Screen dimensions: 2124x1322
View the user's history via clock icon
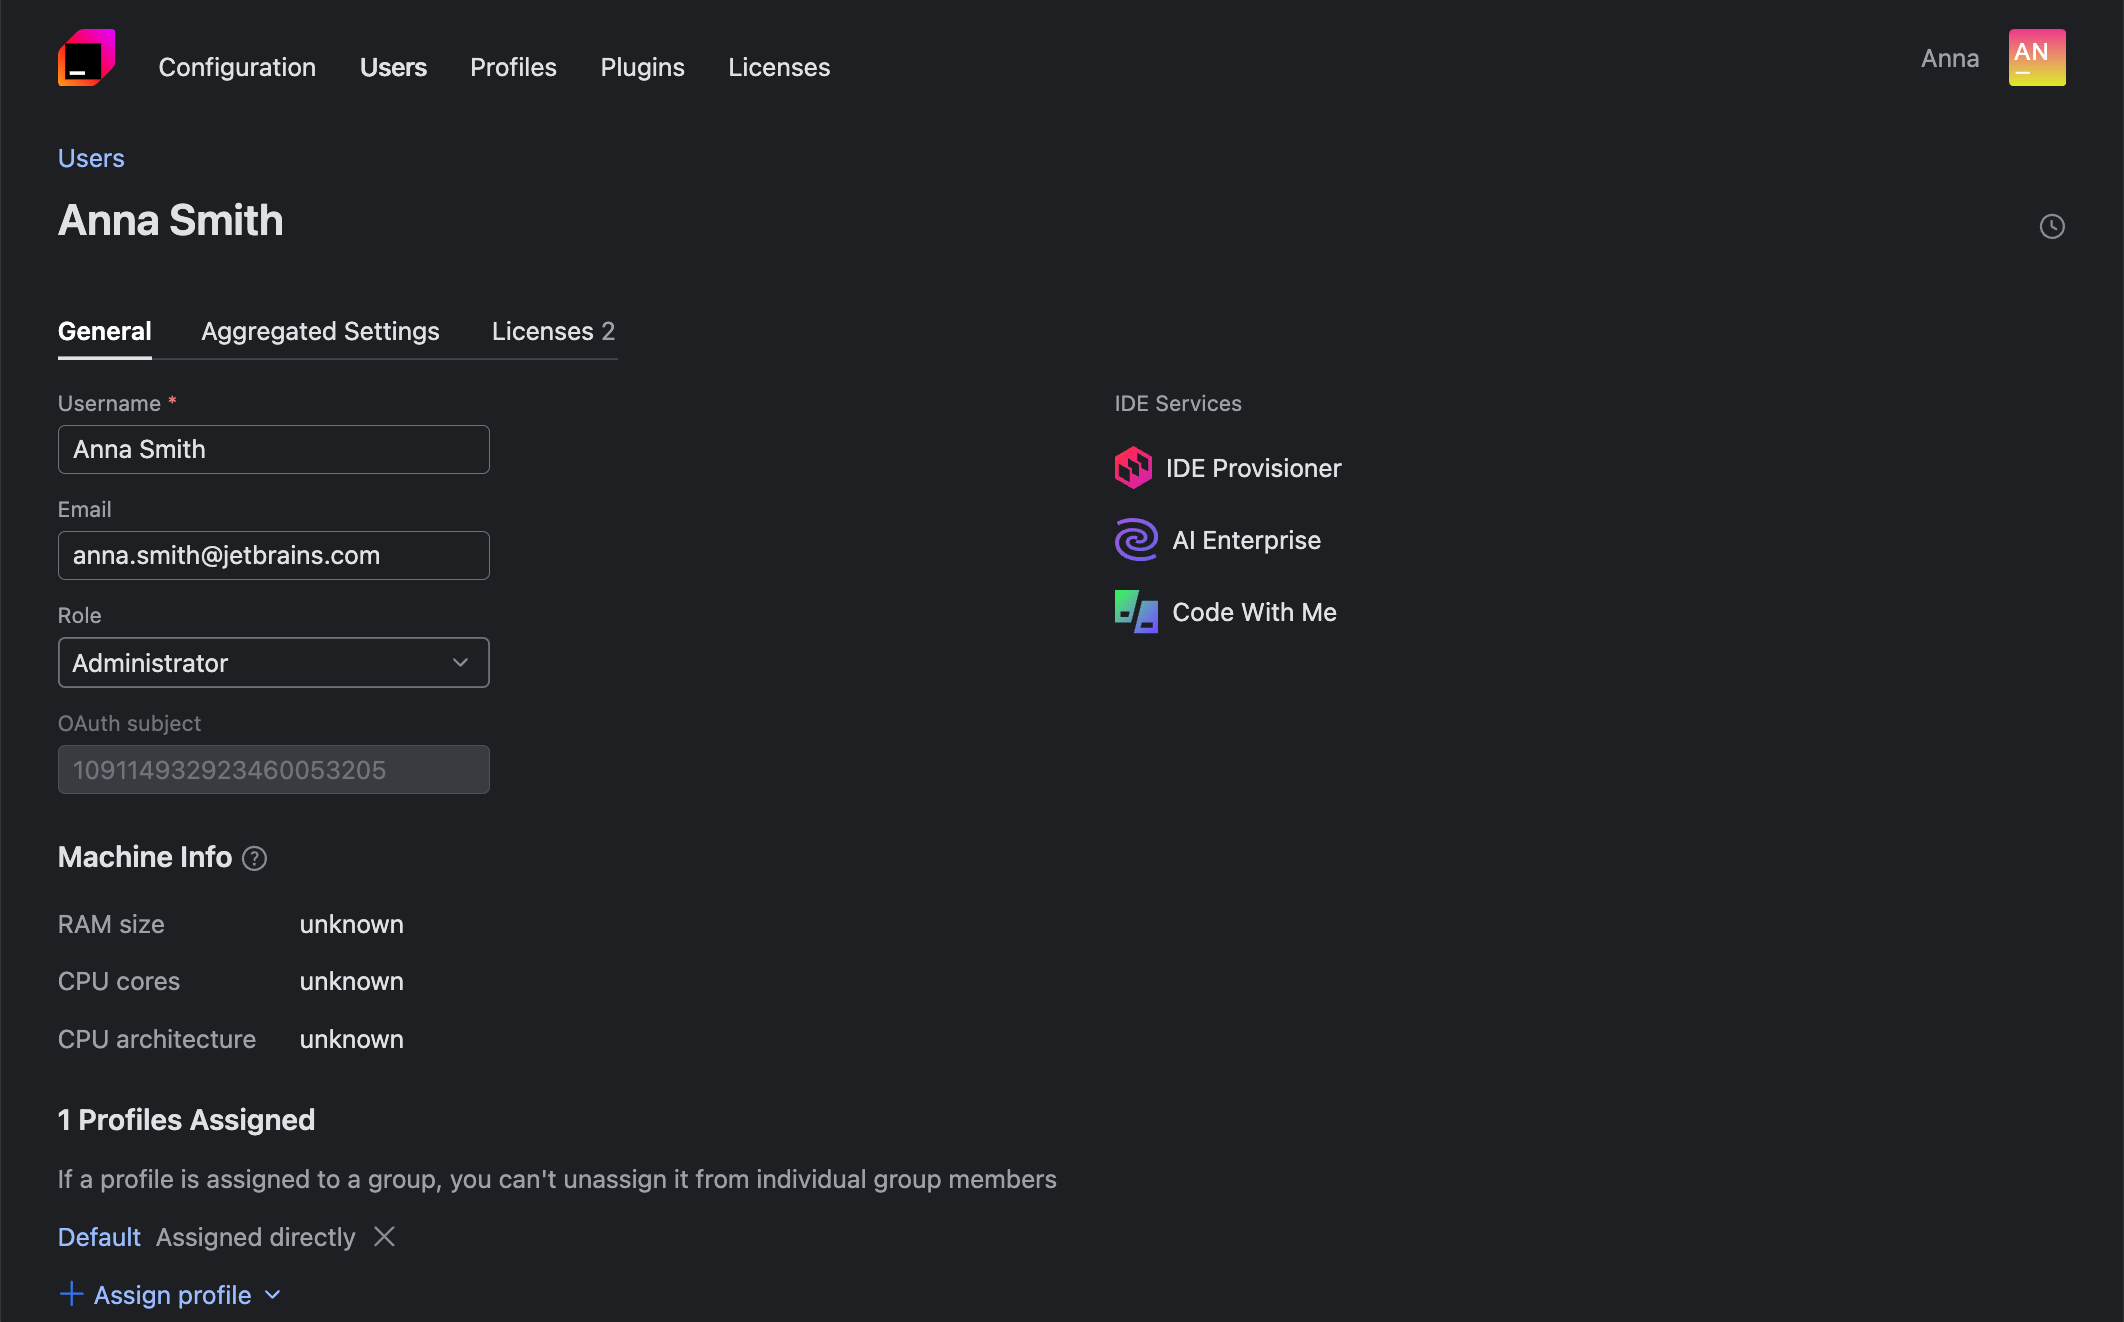(2052, 226)
